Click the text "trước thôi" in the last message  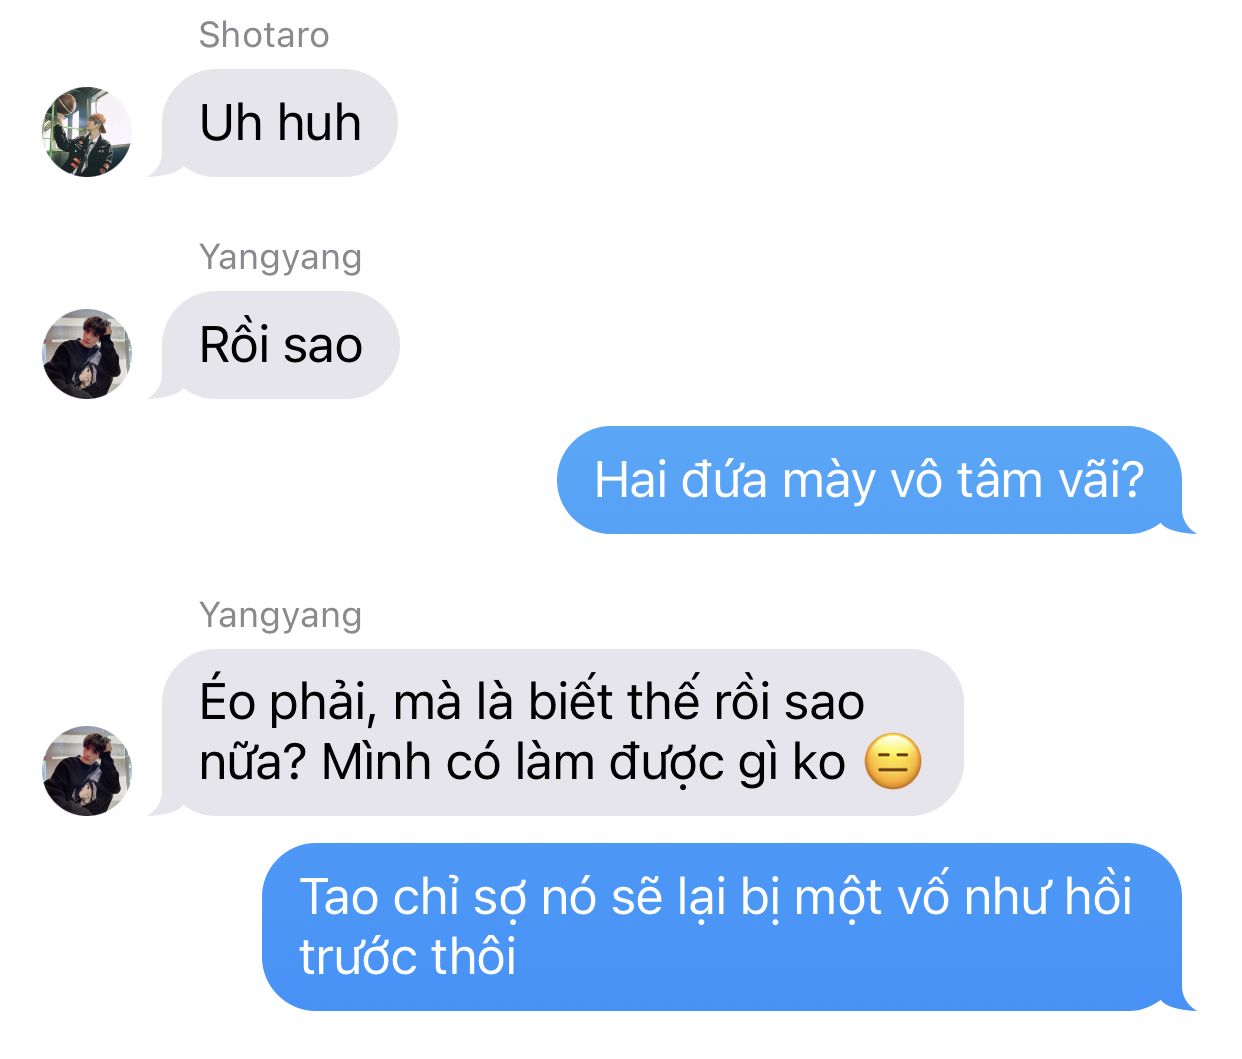pos(408,958)
